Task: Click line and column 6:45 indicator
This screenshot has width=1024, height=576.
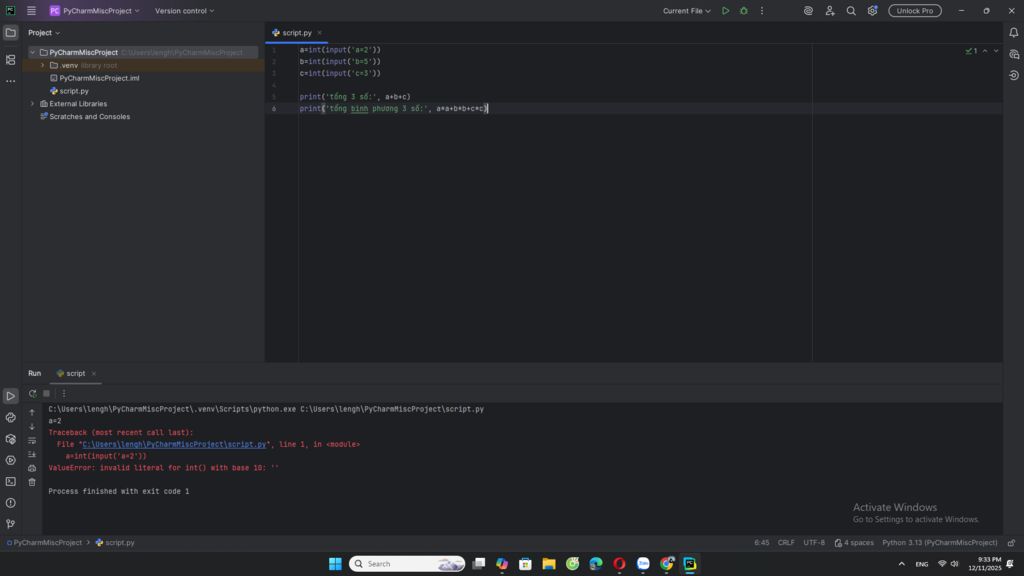Action: [x=761, y=543]
